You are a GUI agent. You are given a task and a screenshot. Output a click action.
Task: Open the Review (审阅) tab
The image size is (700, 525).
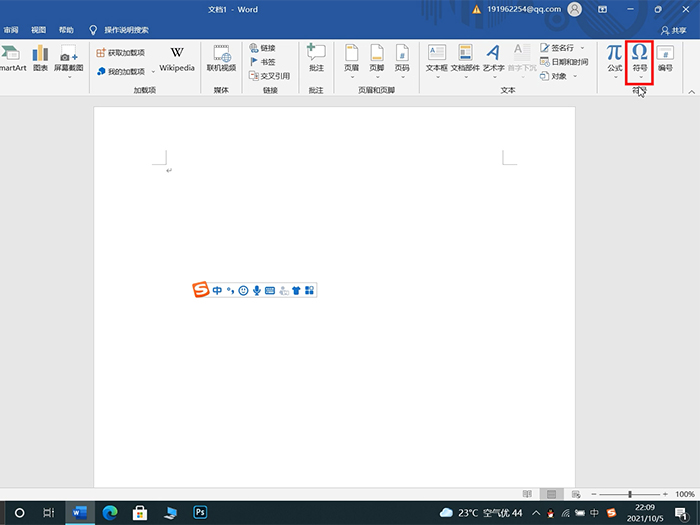pyautogui.click(x=11, y=30)
